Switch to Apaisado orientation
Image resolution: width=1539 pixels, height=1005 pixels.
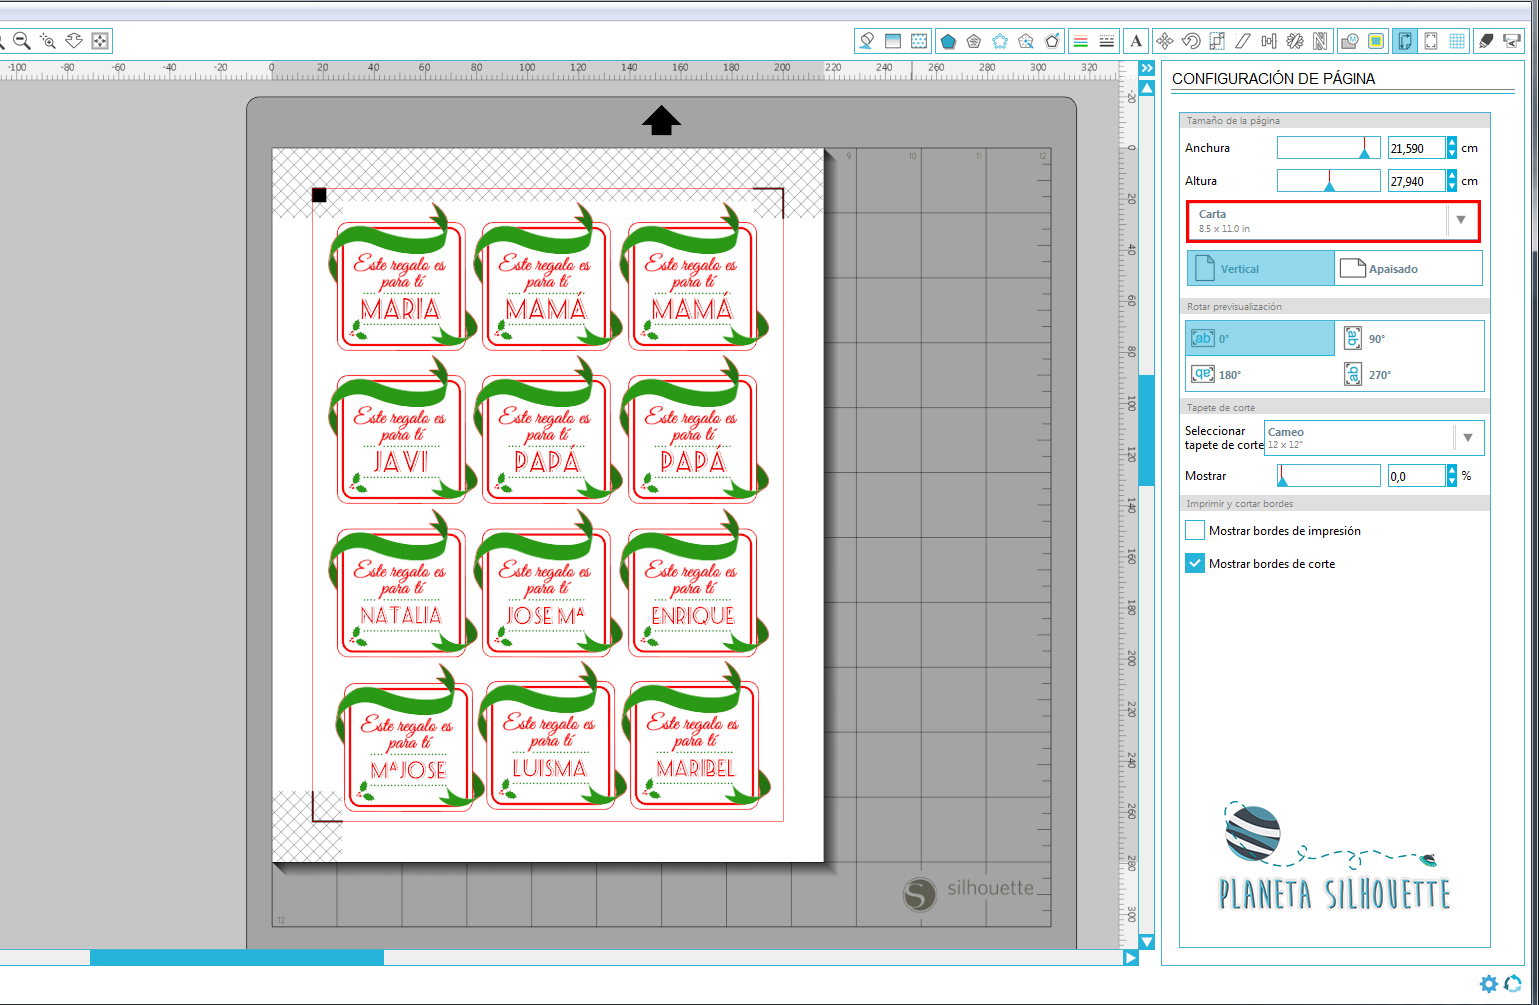point(1408,269)
